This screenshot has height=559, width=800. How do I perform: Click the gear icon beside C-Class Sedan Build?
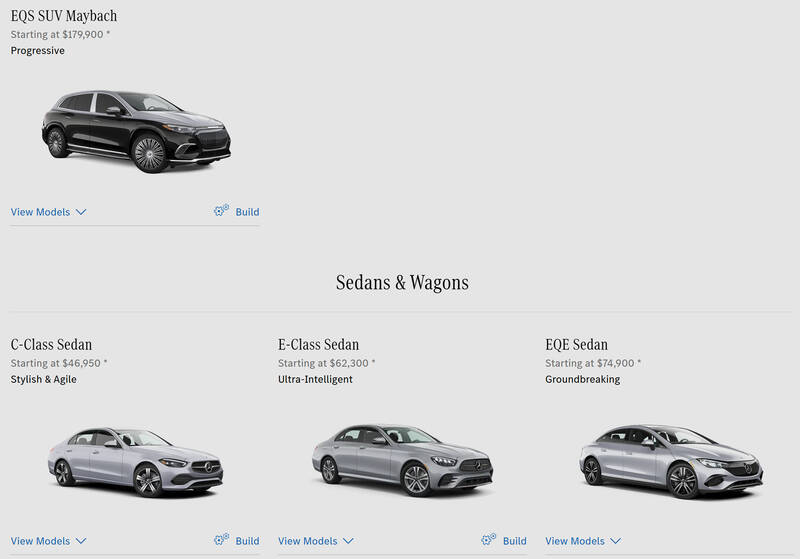tap(221, 539)
